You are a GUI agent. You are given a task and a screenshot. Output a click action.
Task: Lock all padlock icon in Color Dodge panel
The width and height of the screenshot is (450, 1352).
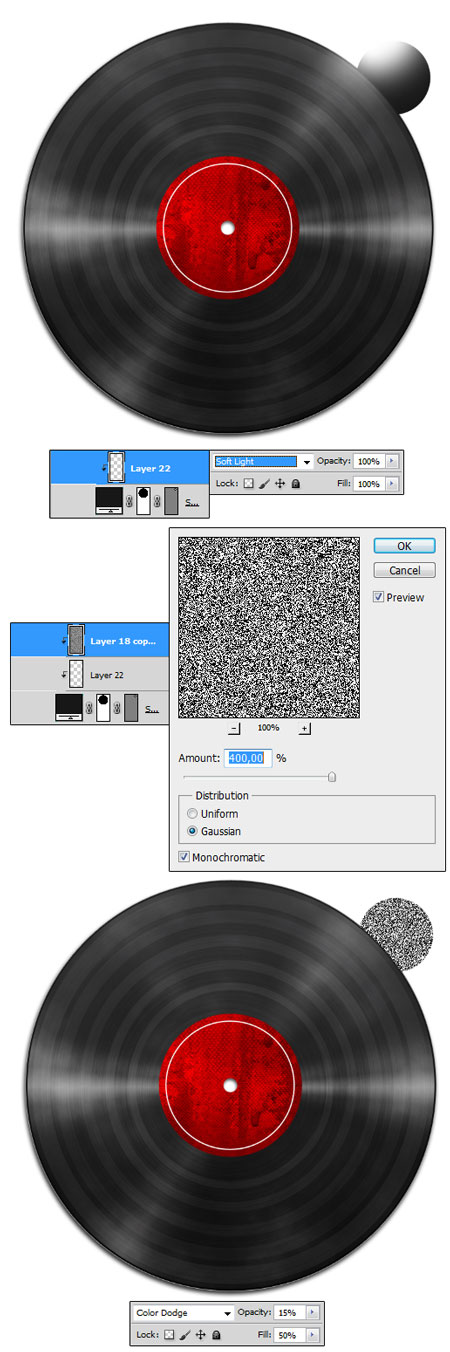point(215,1334)
